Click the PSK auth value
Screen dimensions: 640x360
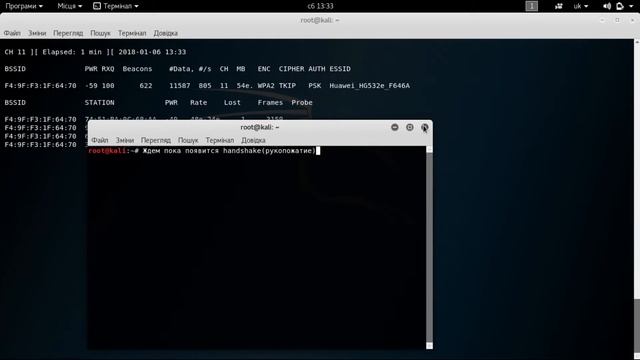pos(315,86)
